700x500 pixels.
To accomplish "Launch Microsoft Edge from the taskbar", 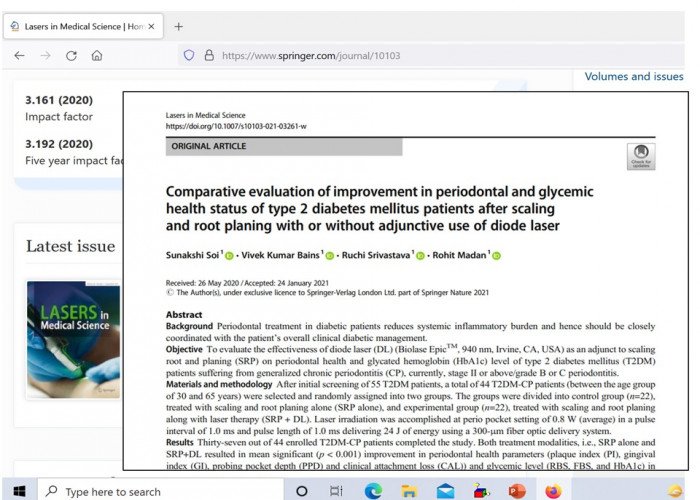I will (373, 491).
